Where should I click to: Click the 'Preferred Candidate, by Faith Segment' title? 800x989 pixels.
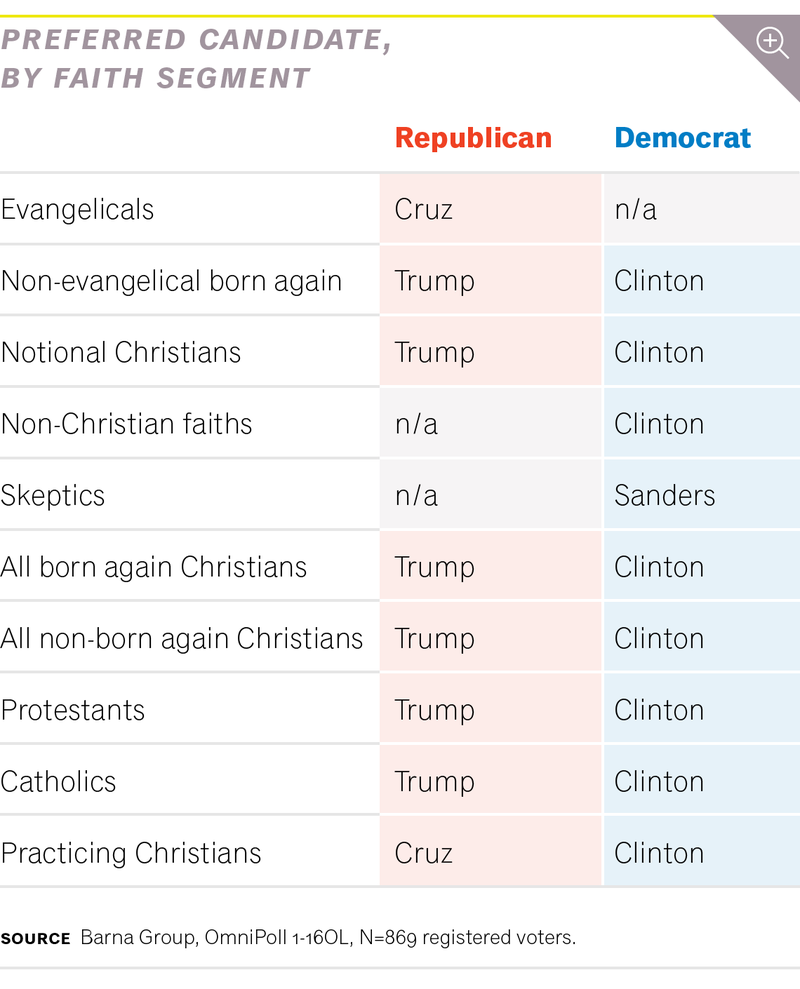click(195, 59)
